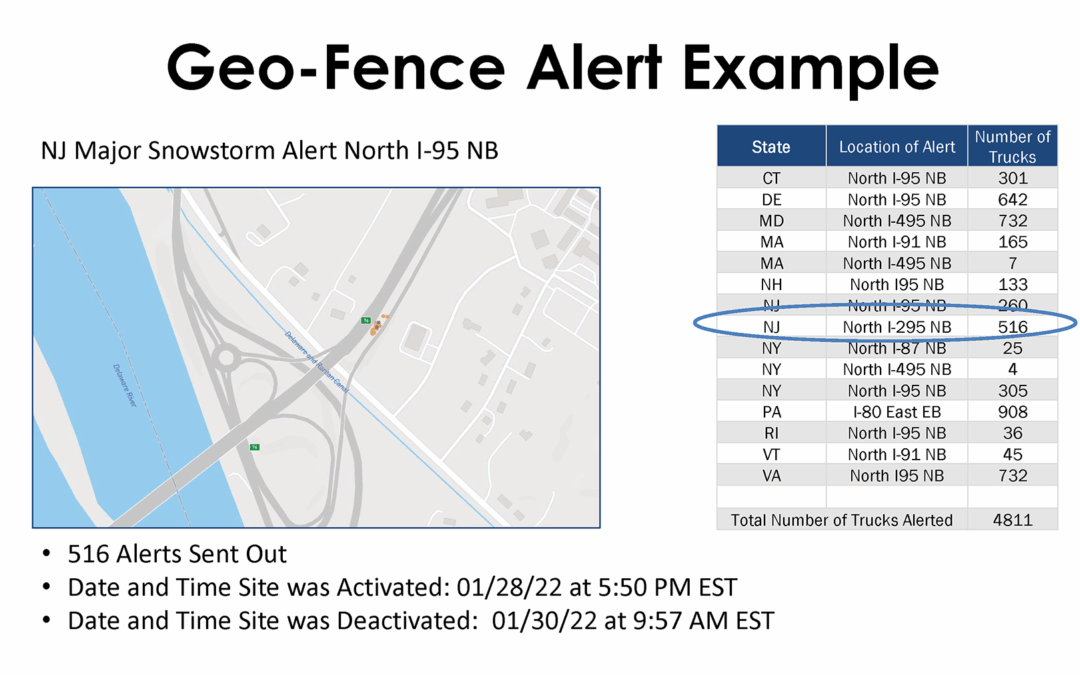Click the 4811 total trucks cell
Viewport: 1080px width, 675px height.
1012,520
